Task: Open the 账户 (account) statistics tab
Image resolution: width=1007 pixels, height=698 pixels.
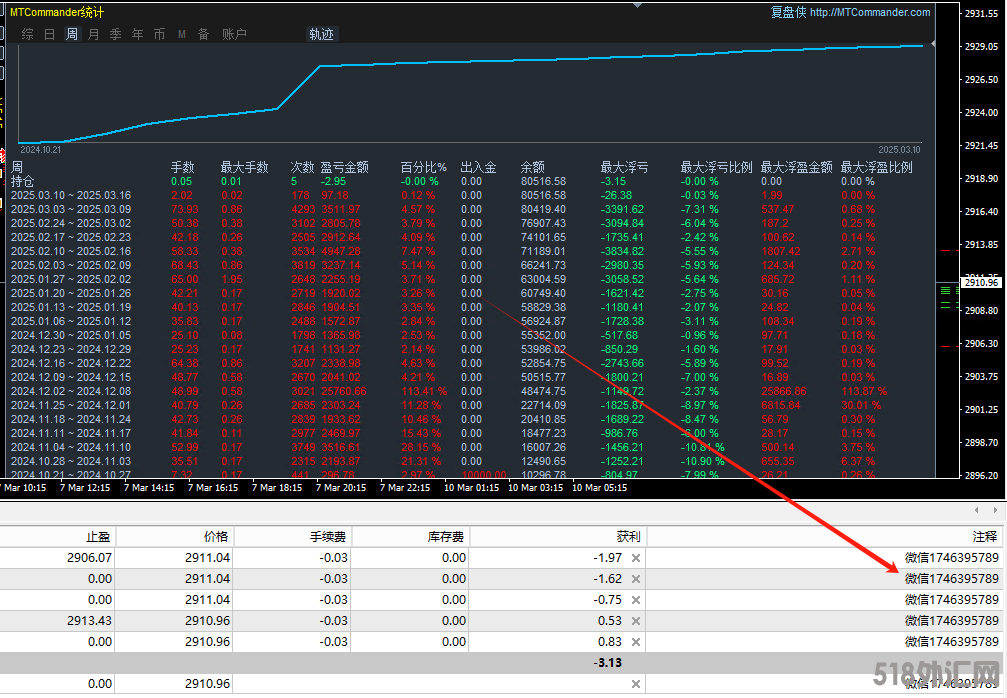Action: click(234, 34)
